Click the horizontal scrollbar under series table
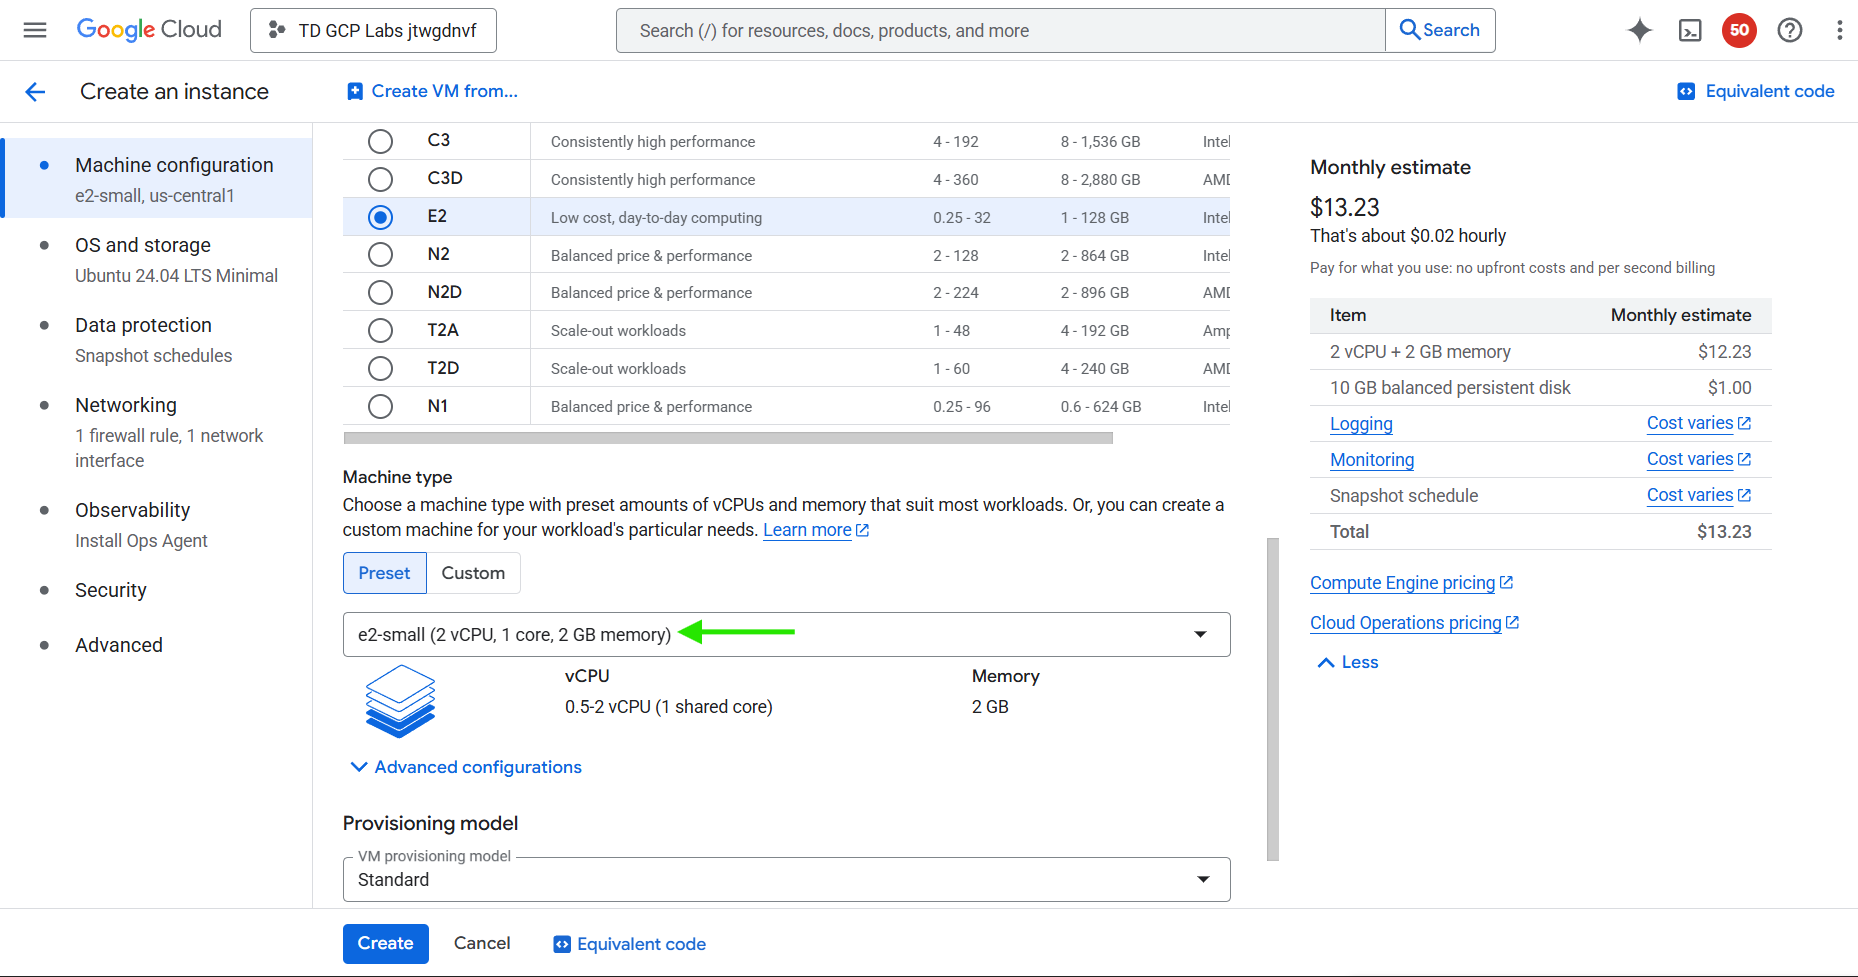The width and height of the screenshot is (1858, 977). tap(727, 438)
